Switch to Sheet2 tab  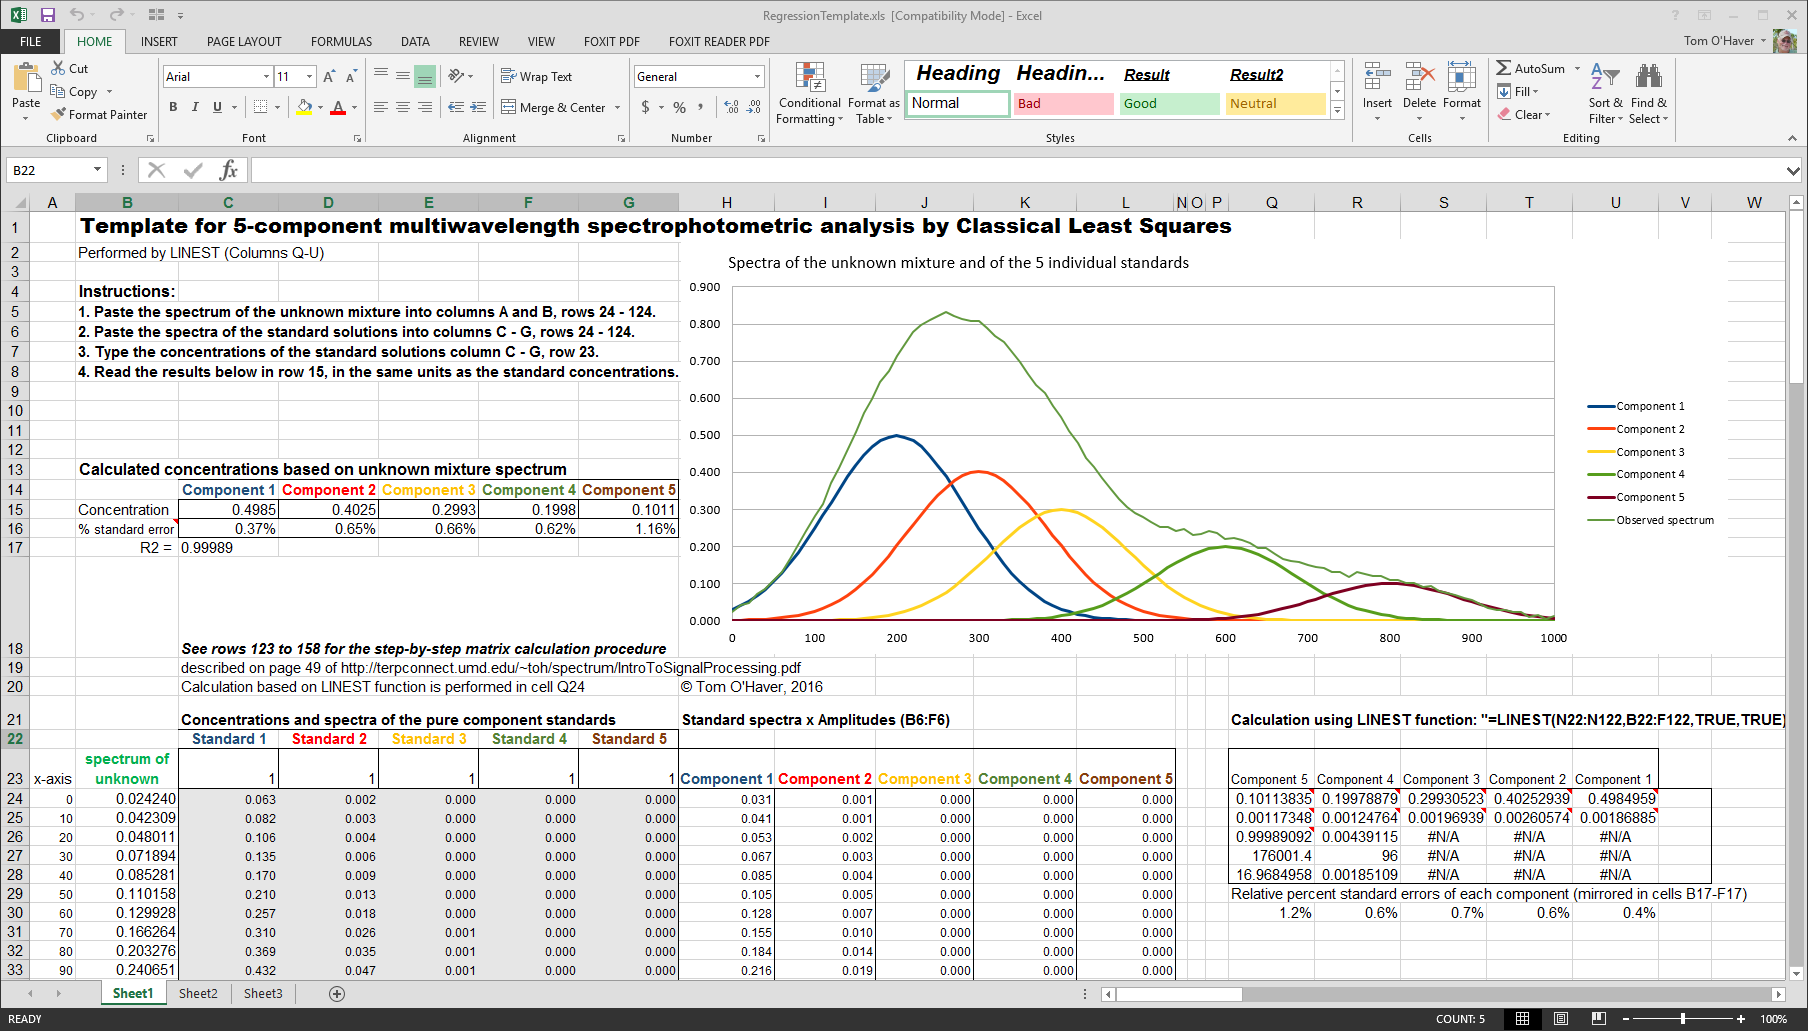coord(198,993)
